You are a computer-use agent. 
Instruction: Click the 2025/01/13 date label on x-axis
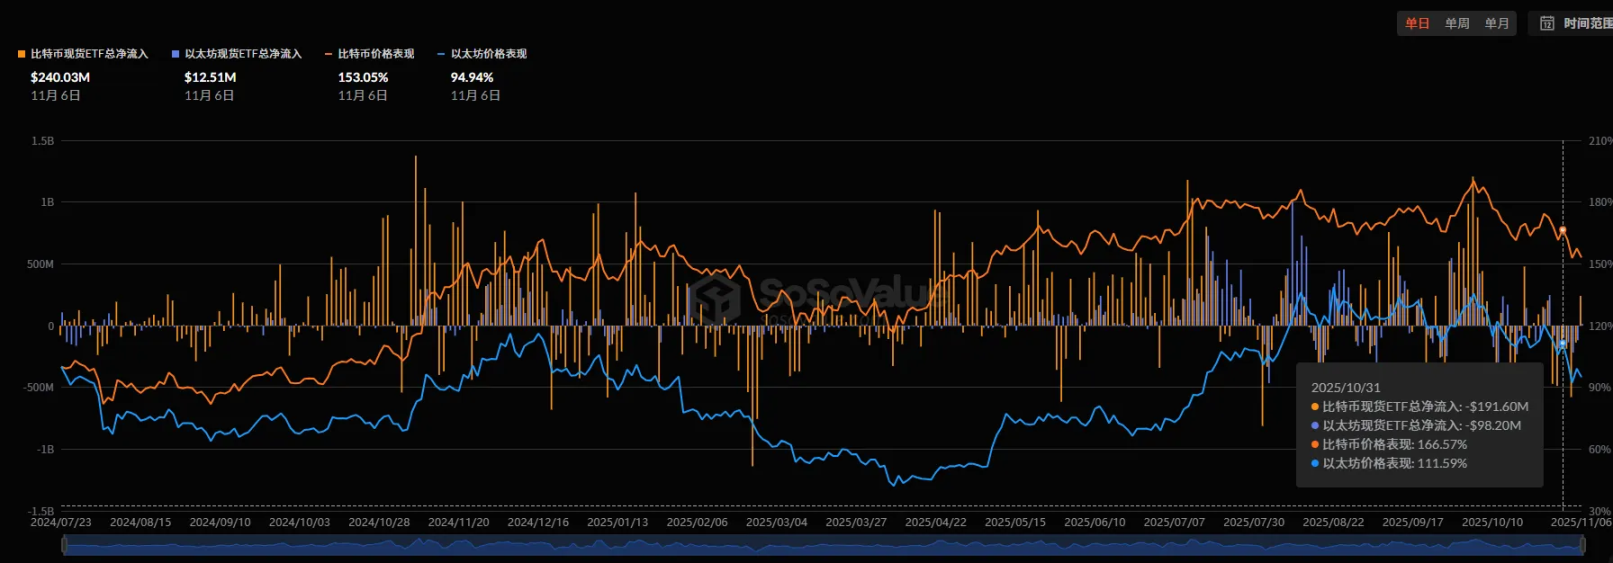pos(617,522)
